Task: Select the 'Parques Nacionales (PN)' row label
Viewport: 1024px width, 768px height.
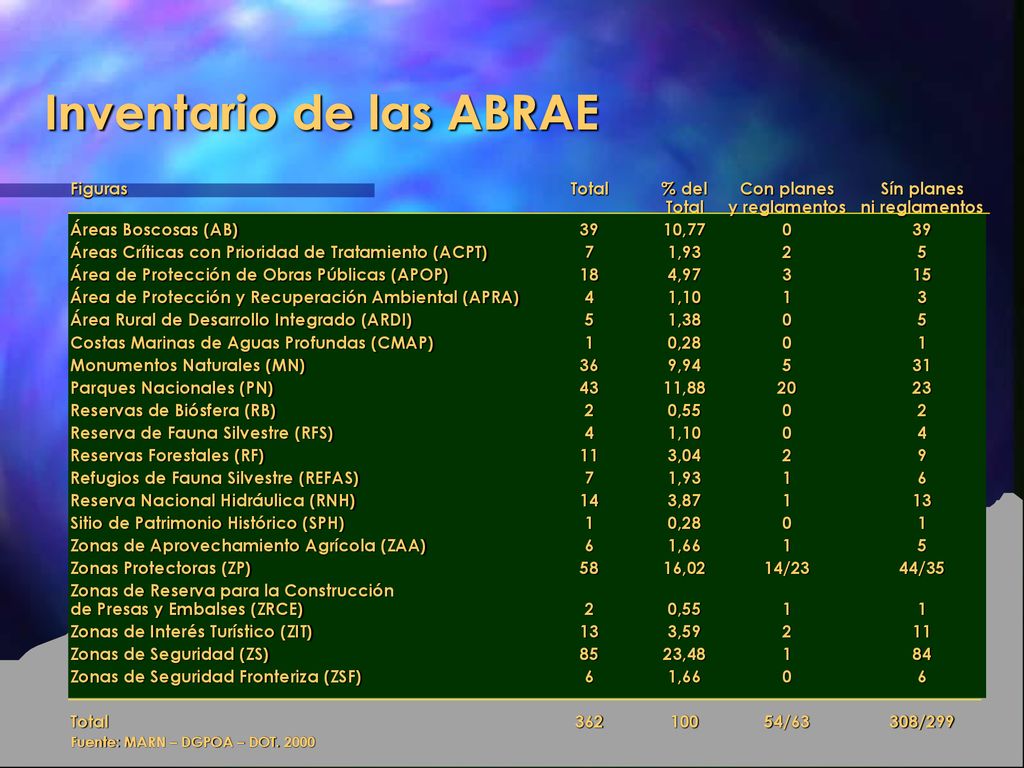Action: click(172, 388)
